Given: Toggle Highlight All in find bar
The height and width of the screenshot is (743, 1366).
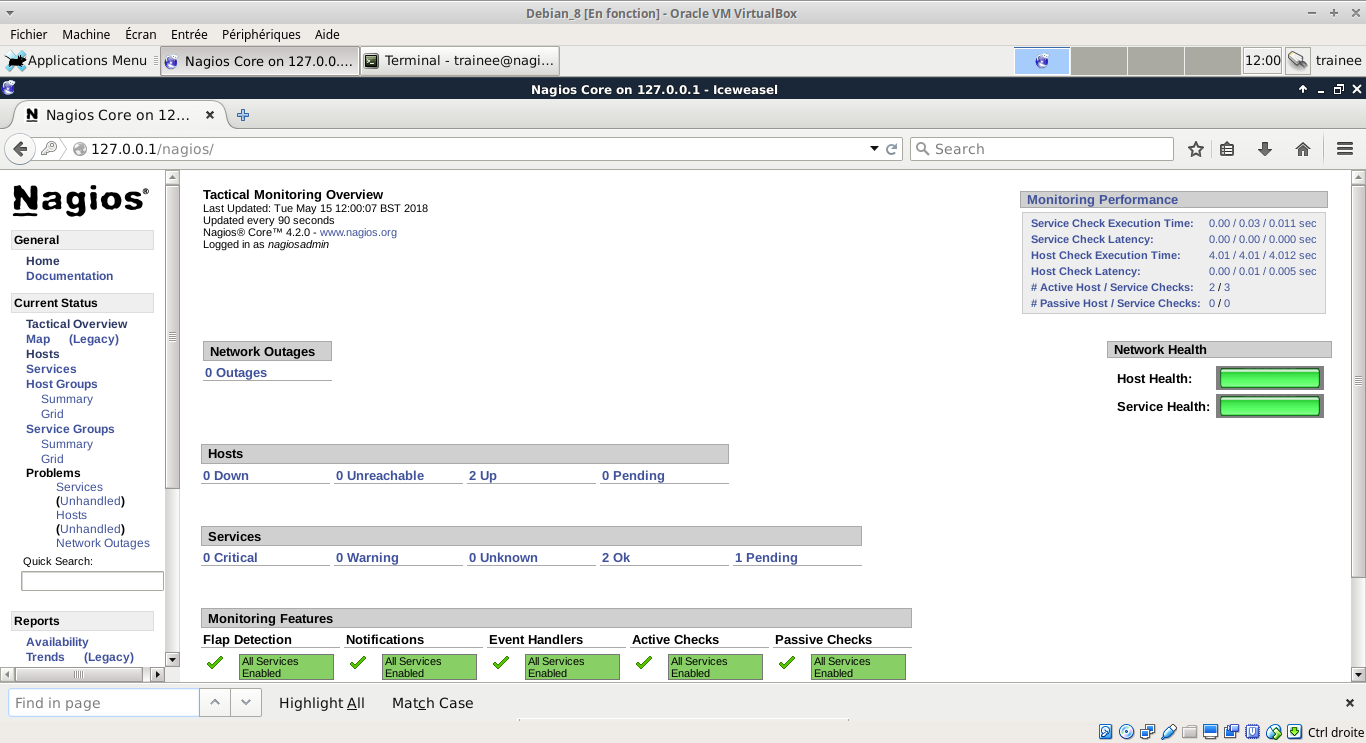Looking at the screenshot, I should (322, 703).
